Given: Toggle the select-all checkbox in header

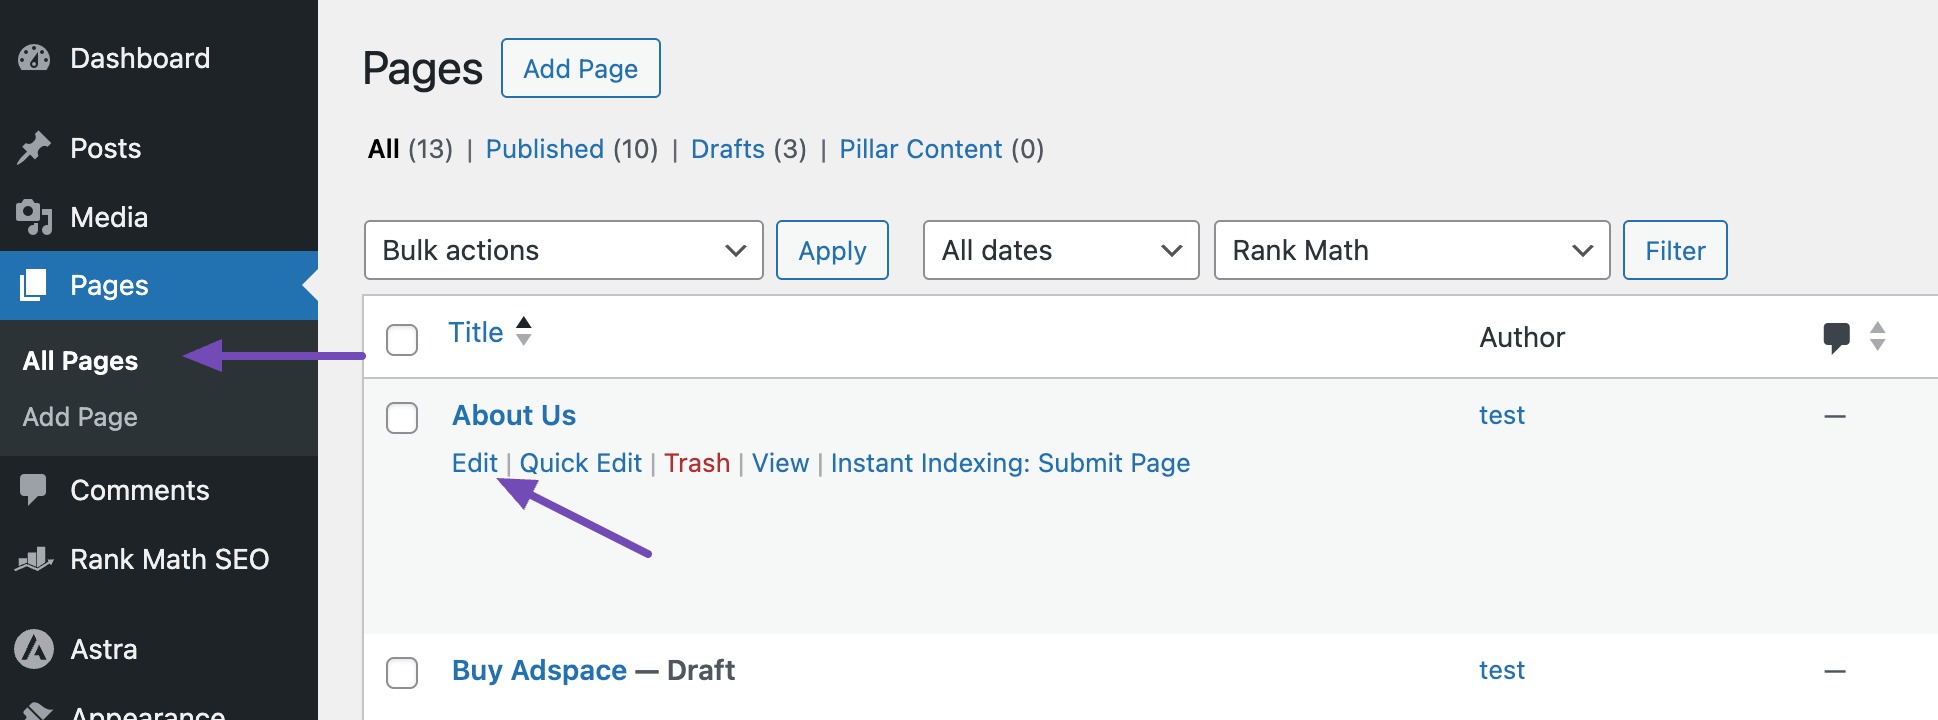Looking at the screenshot, I should click(x=402, y=339).
